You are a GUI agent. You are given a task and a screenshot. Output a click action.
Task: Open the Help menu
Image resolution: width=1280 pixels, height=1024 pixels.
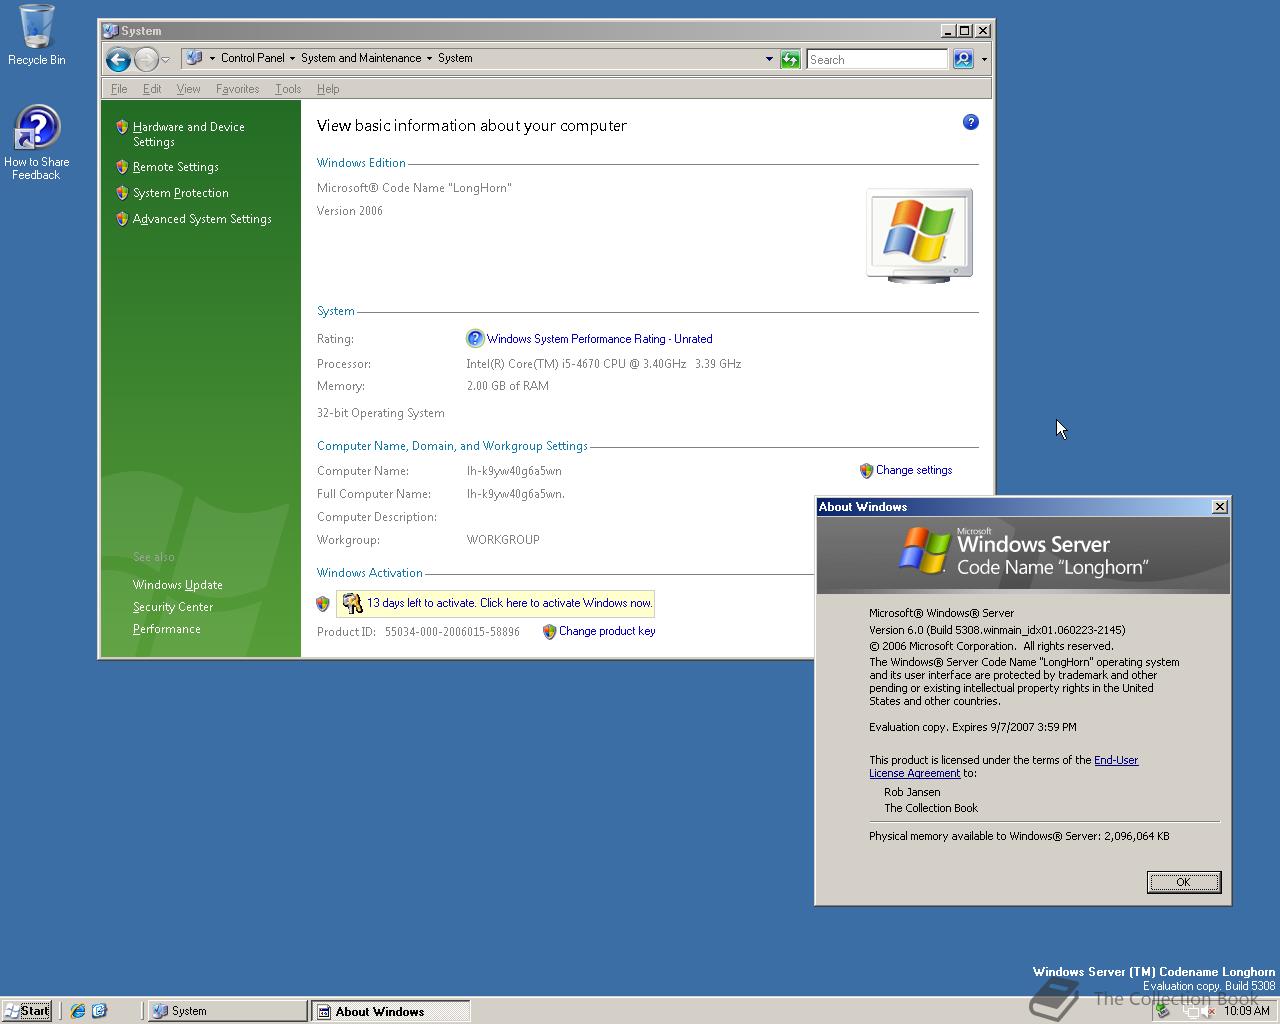pyautogui.click(x=328, y=89)
